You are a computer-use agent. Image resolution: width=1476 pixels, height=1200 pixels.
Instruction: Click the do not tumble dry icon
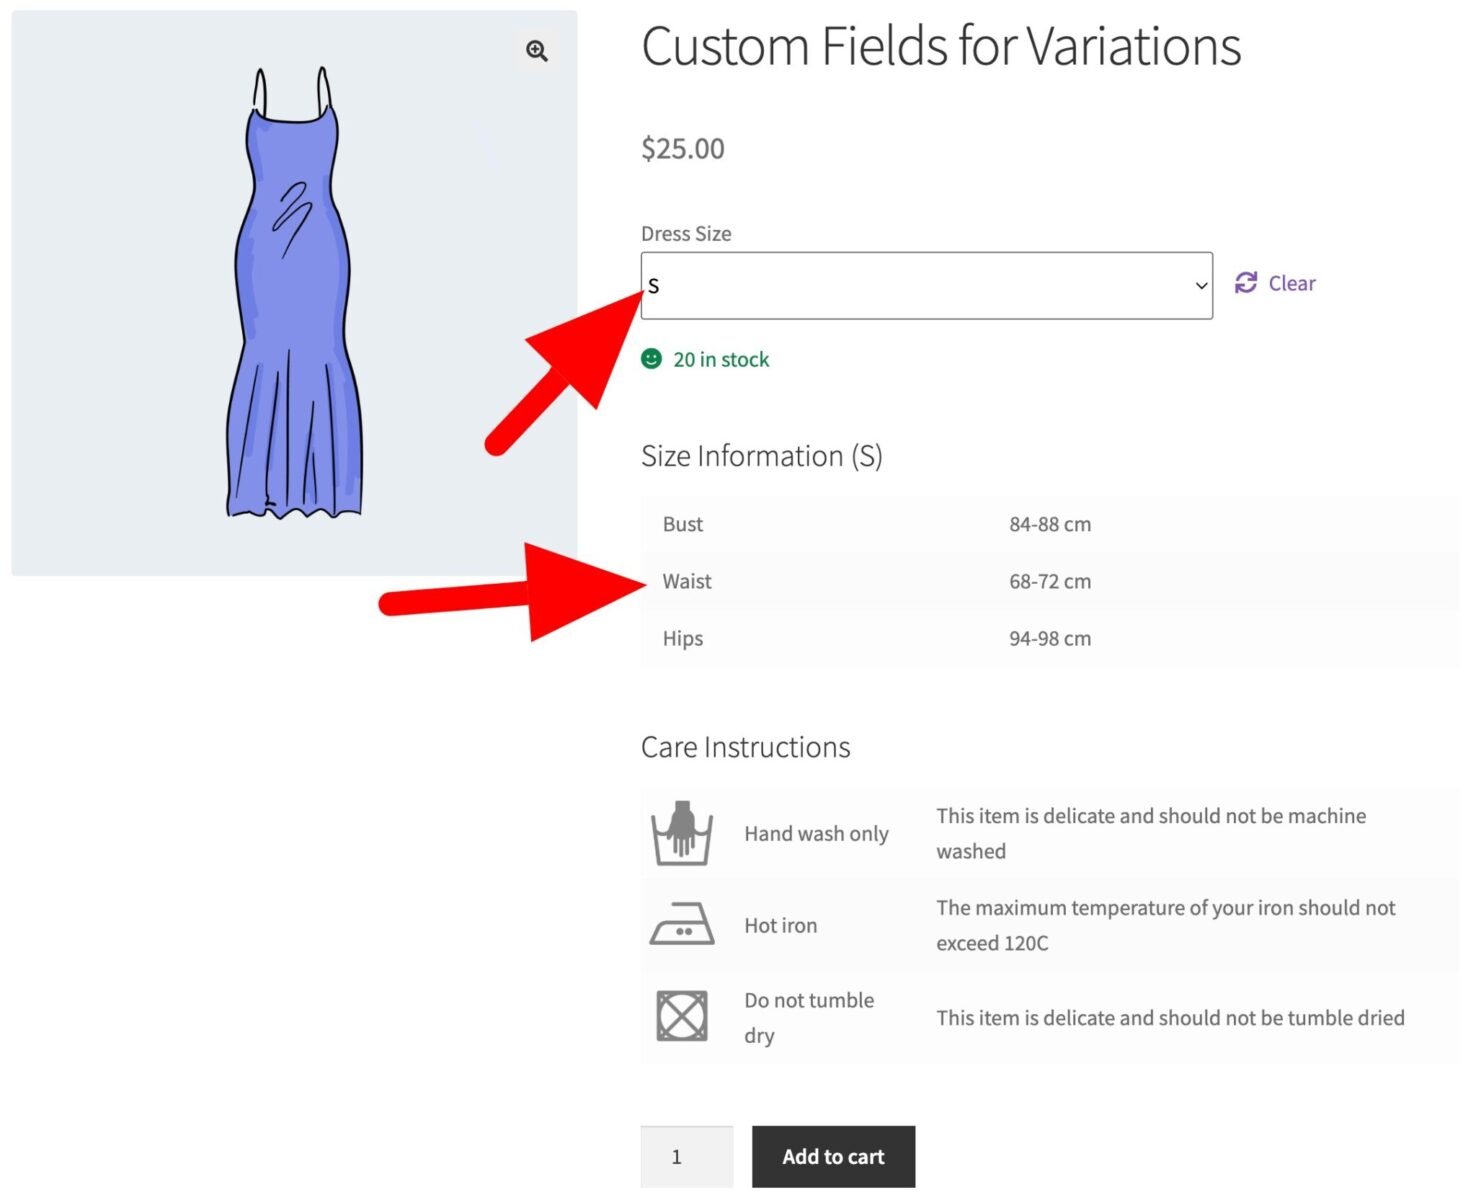click(684, 1015)
